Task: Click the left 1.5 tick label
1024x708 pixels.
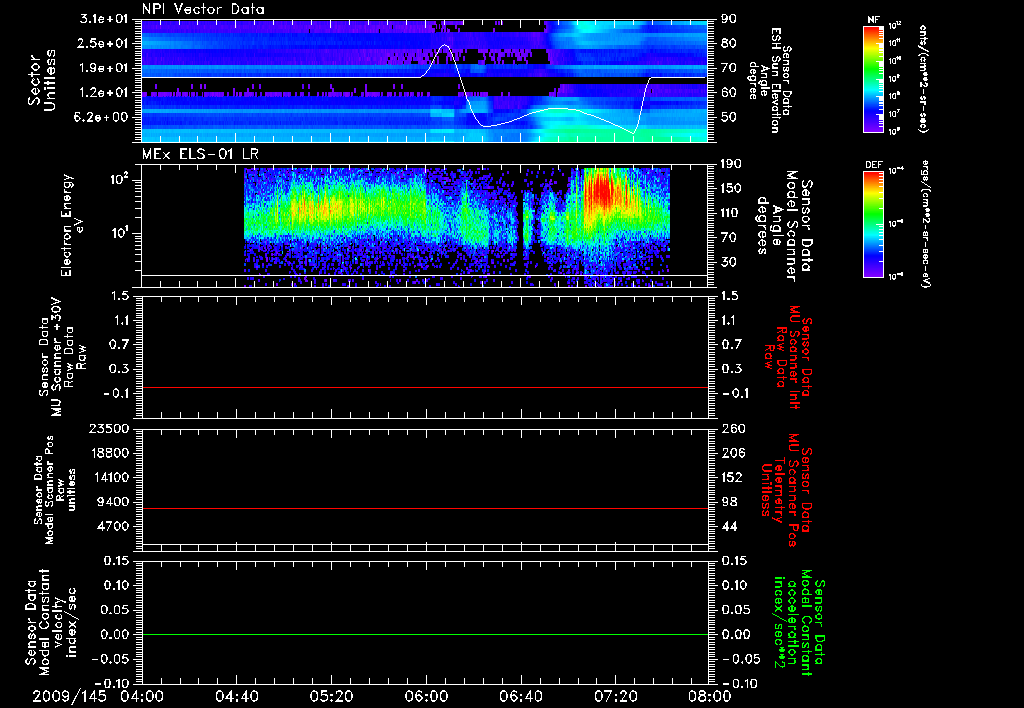Action: pos(121,296)
